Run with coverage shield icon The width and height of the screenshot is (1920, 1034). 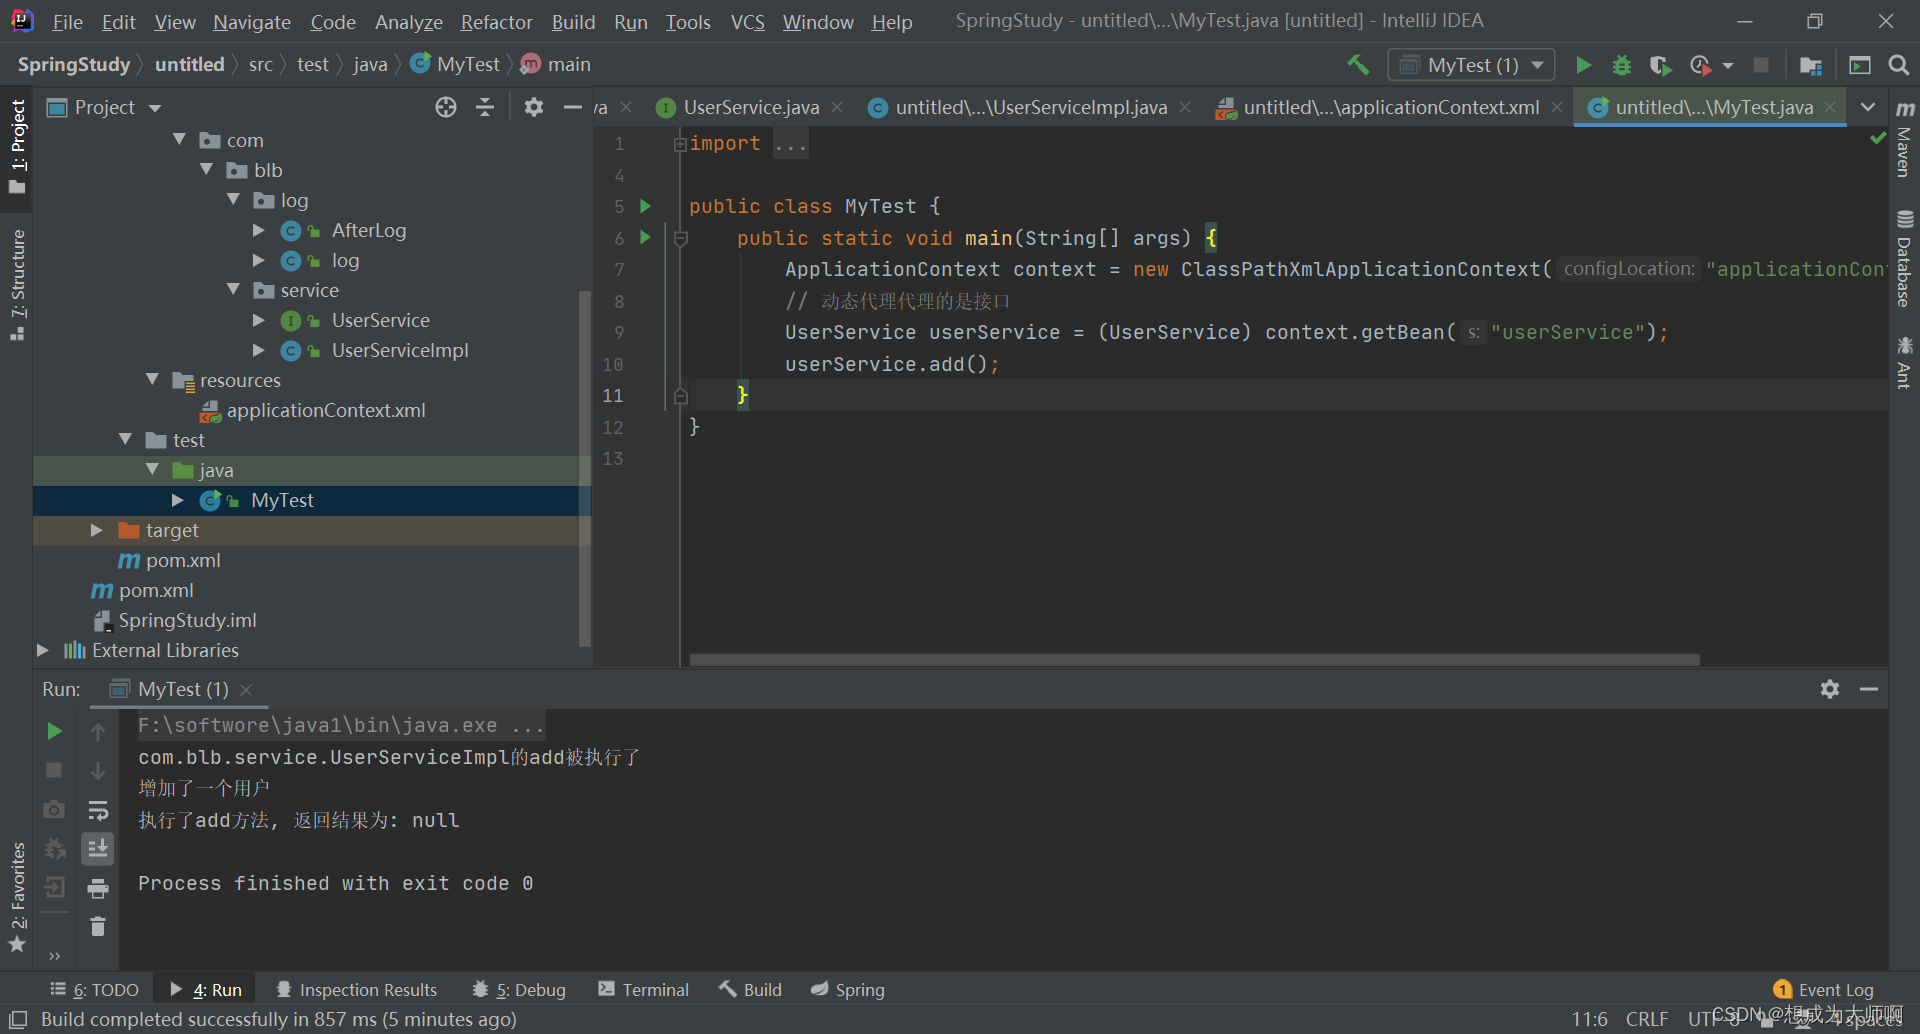[x=1660, y=65]
